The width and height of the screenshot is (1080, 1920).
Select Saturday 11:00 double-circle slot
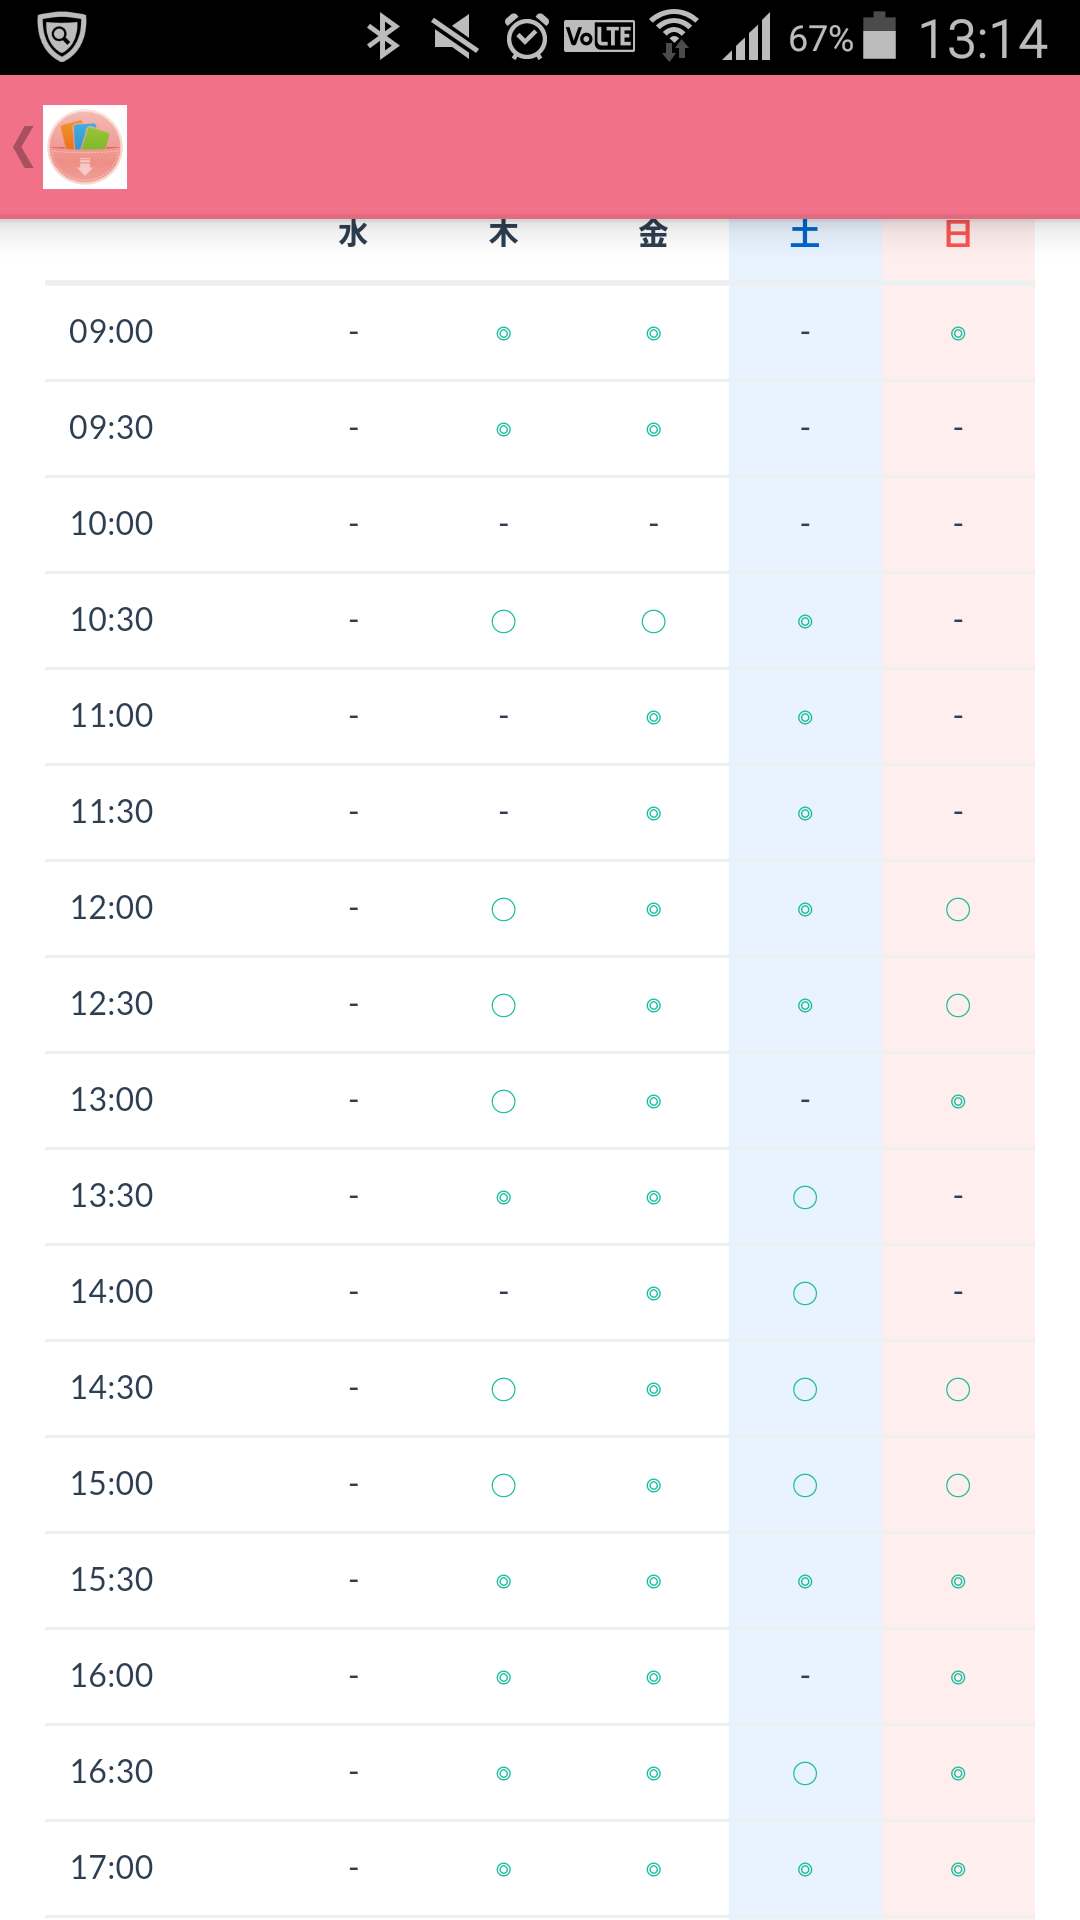tap(805, 717)
